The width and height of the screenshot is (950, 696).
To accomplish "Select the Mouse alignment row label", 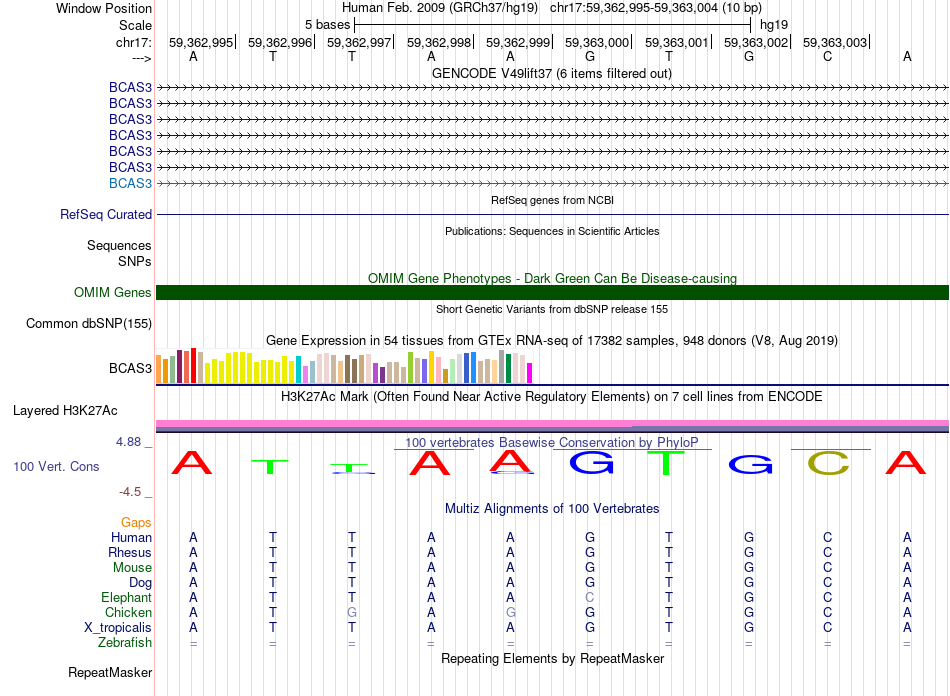I will [x=132, y=568].
